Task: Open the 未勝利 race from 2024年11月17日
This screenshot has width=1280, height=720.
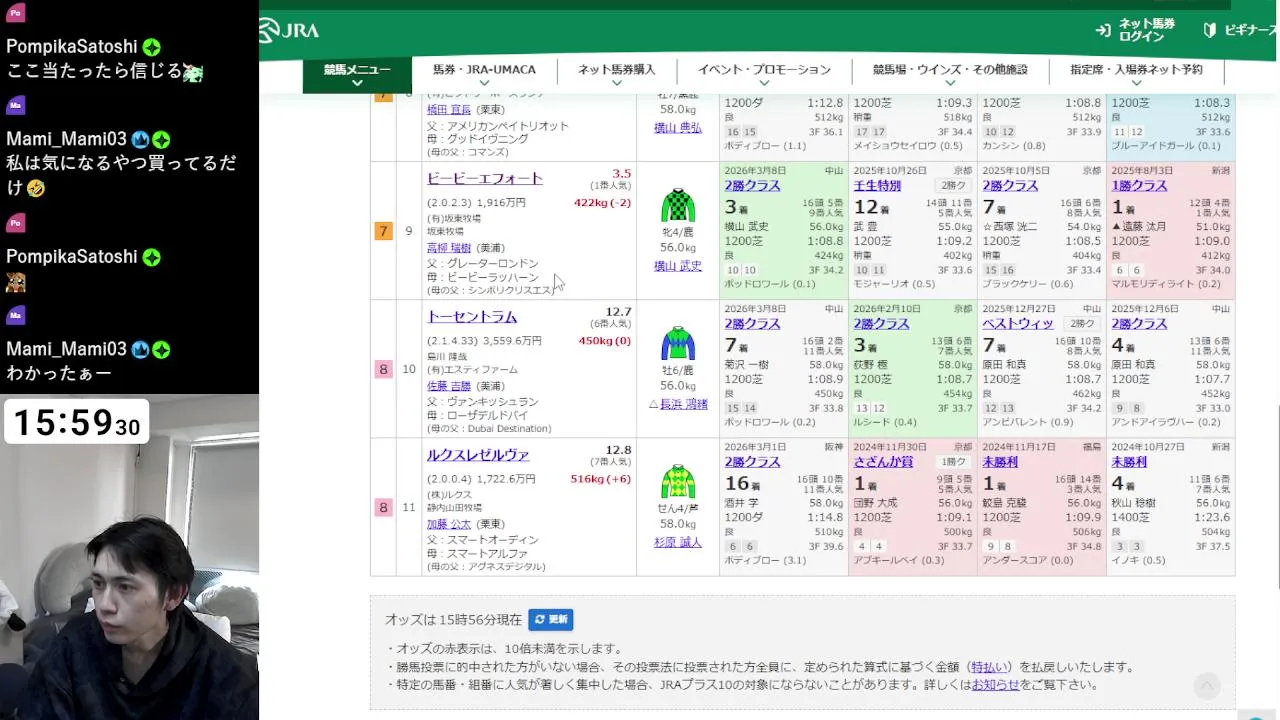Action: (1000, 462)
